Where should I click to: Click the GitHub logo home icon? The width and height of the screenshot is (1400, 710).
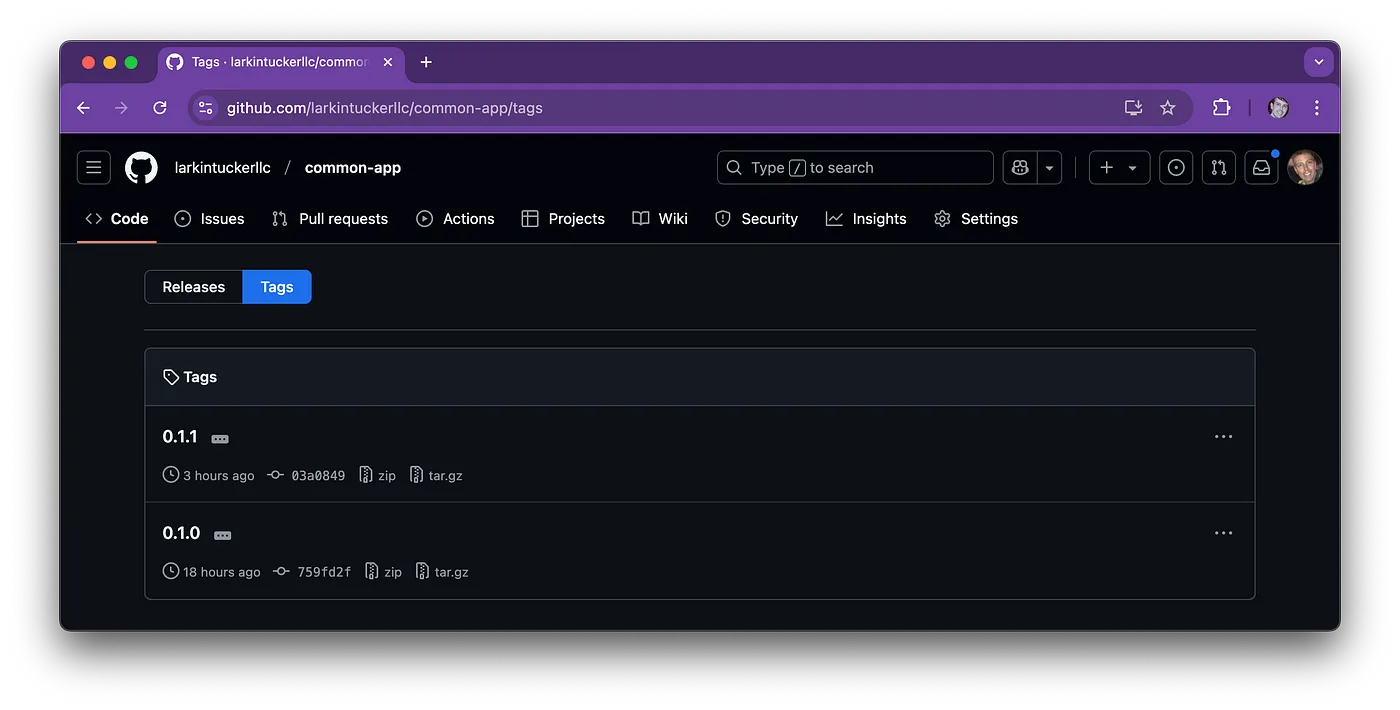click(x=141, y=168)
